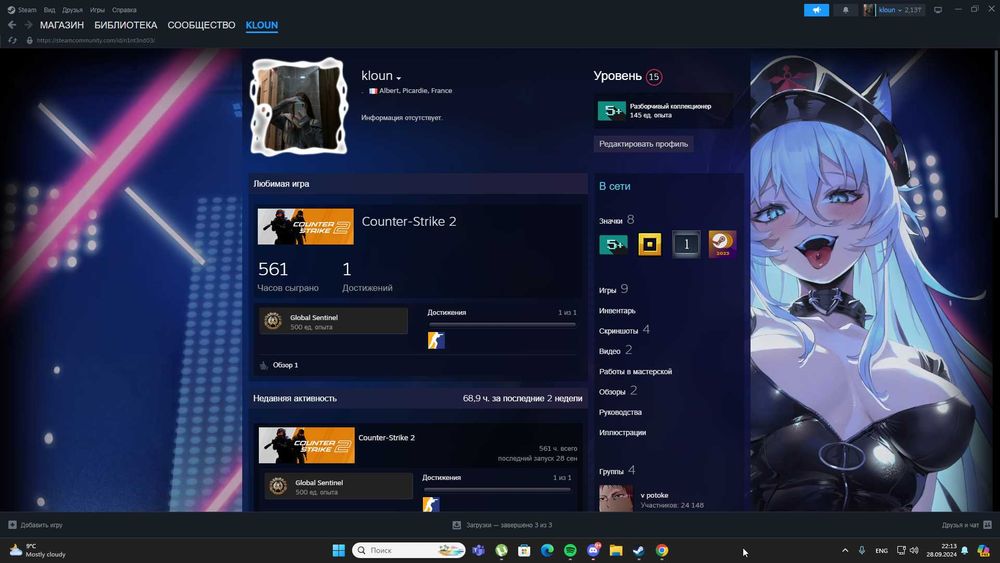
Task: Click the kloun profile avatar image
Action: (x=298, y=106)
